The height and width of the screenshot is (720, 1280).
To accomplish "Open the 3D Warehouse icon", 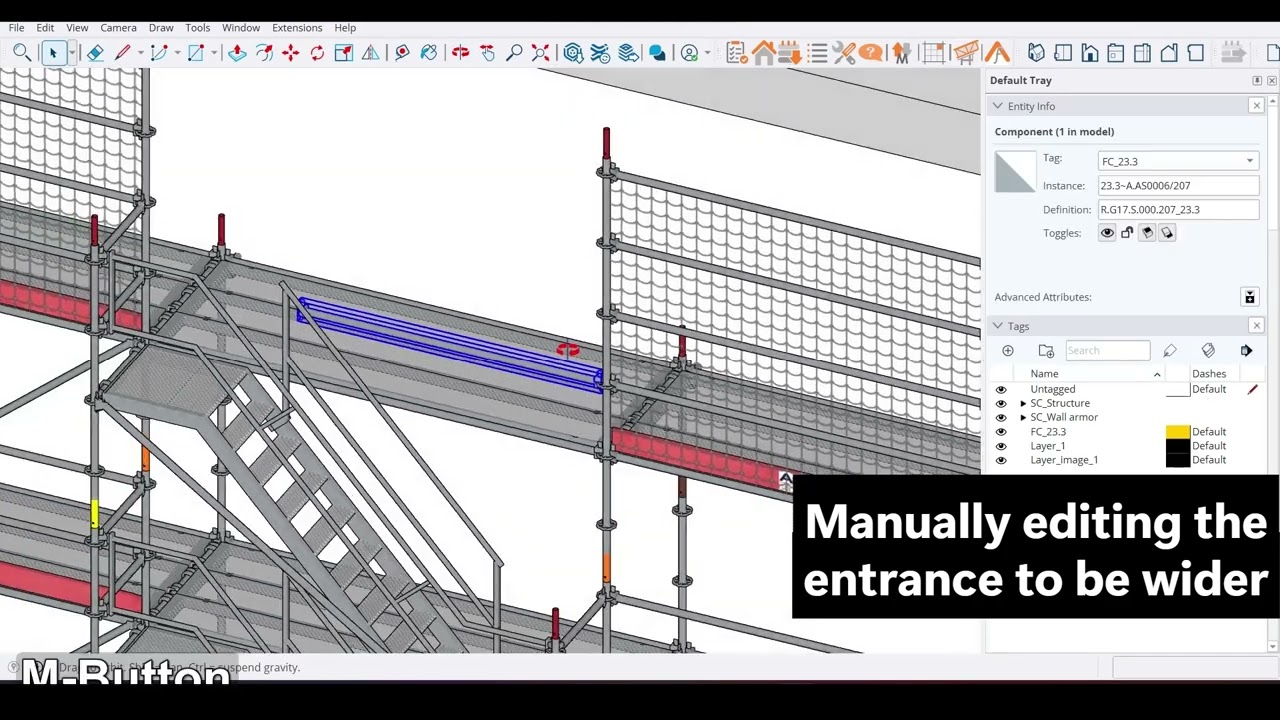I will point(574,53).
